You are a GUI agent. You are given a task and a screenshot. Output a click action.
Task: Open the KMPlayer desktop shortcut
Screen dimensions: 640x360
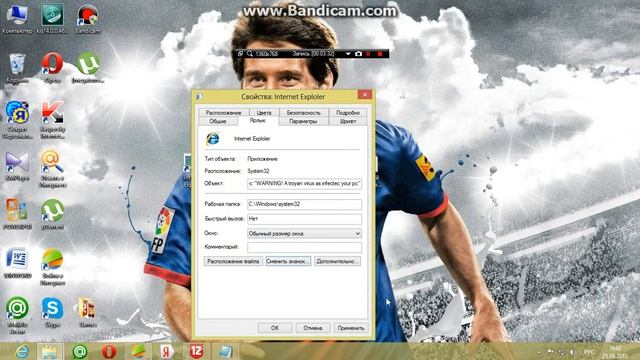click(x=17, y=166)
